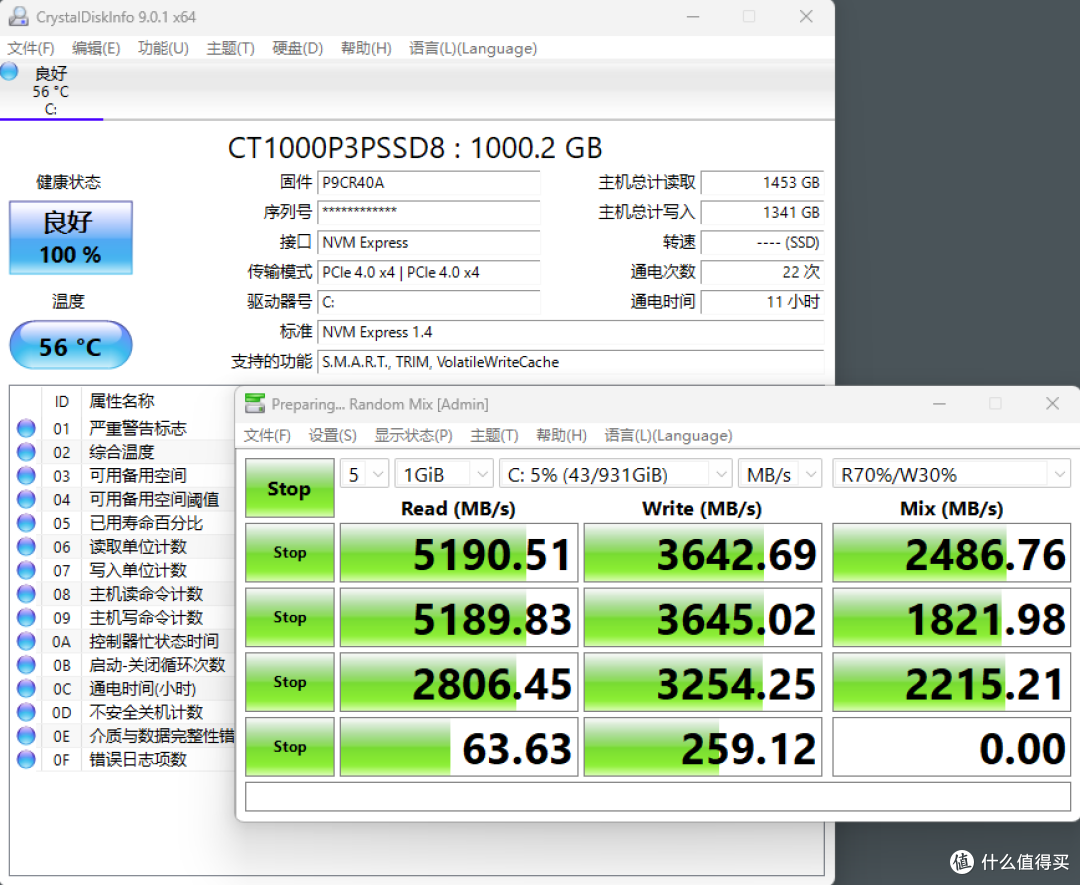Click the firmware field P9CR40A

[x=428, y=183]
